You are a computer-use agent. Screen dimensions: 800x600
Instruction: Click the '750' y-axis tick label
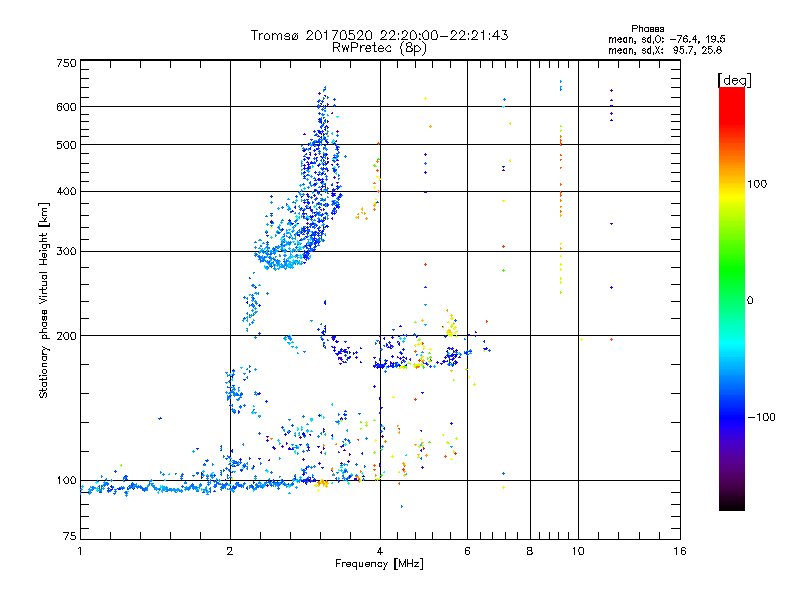click(66, 63)
